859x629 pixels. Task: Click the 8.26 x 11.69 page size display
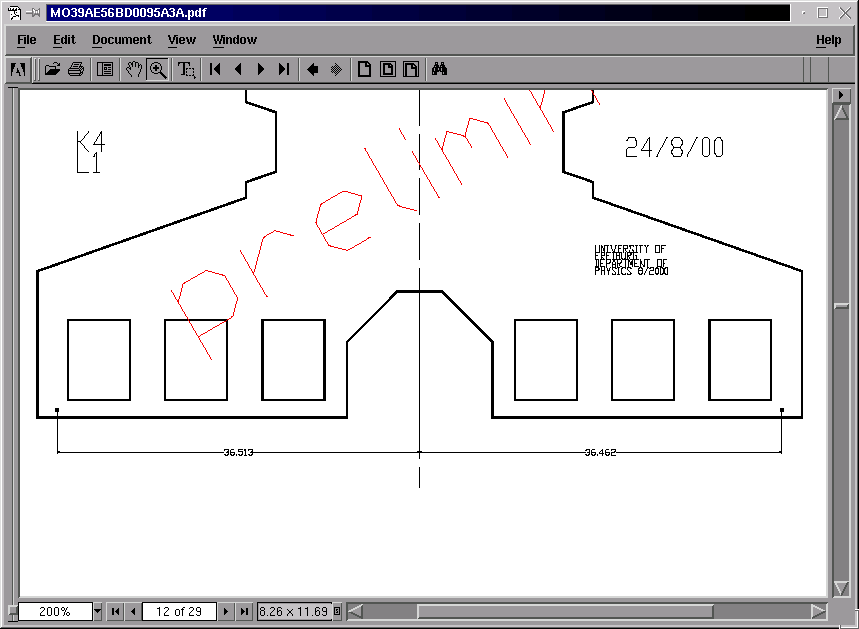pyautogui.click(x=294, y=611)
